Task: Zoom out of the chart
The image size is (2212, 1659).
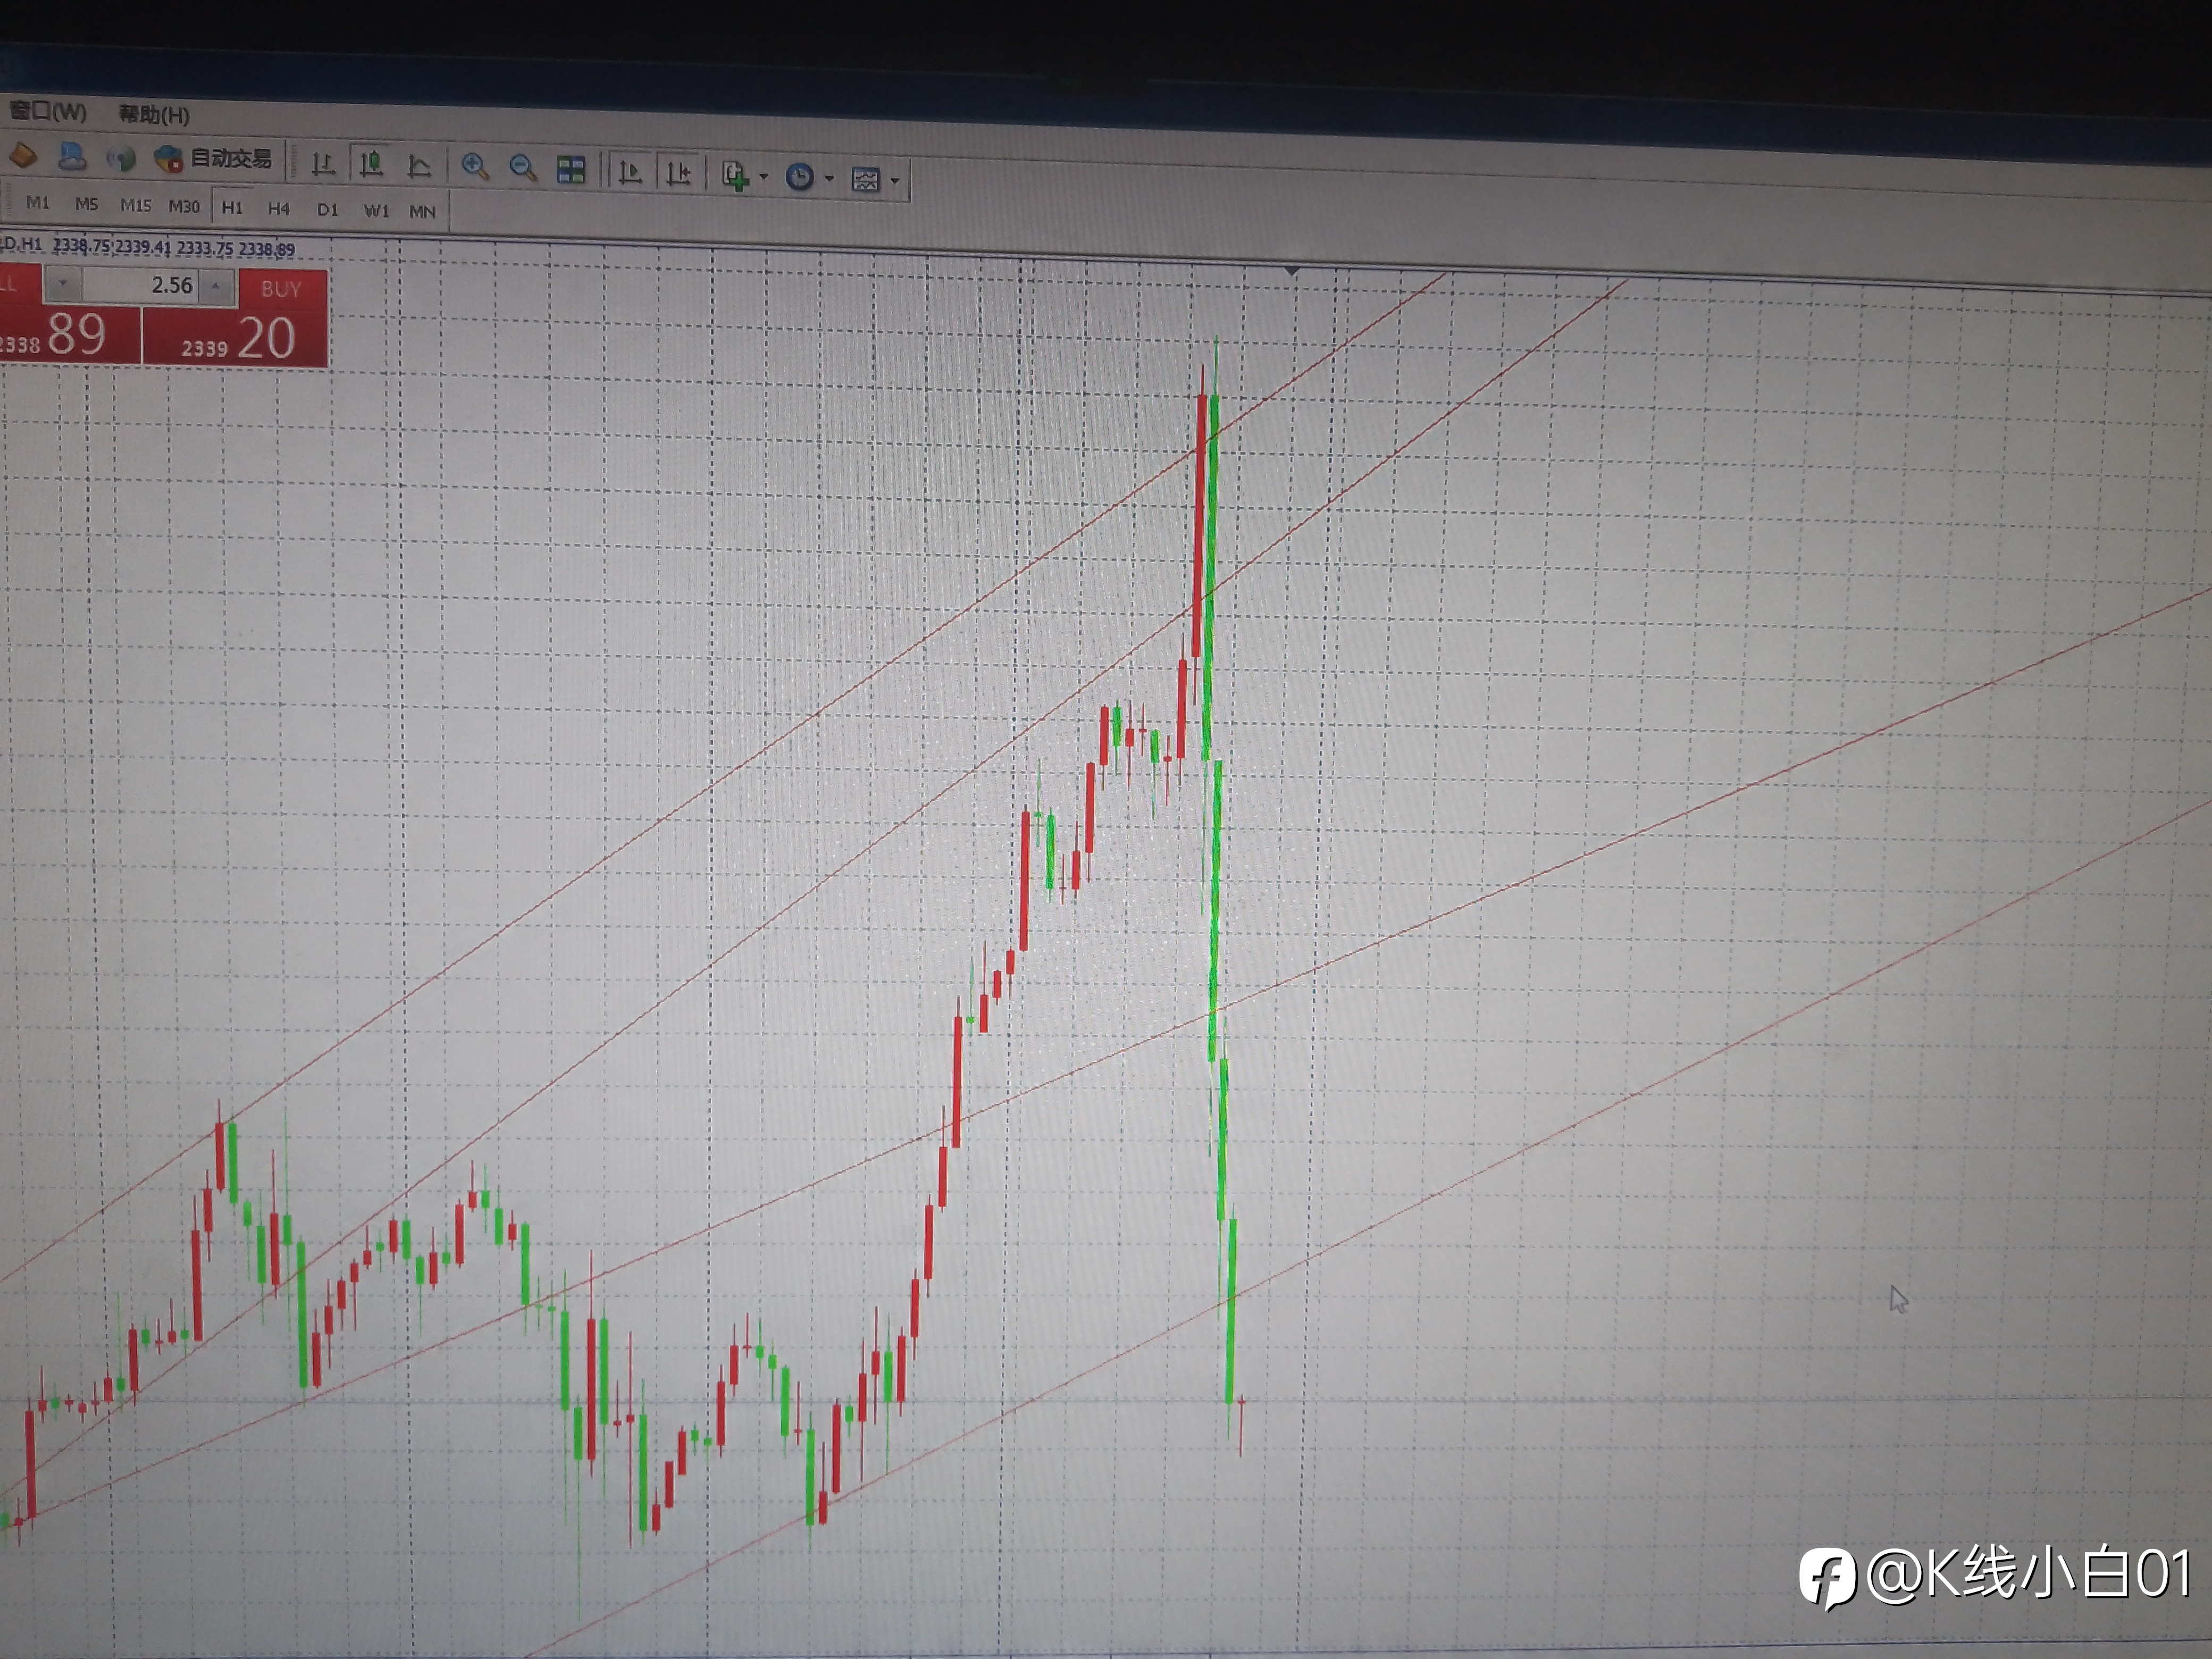Action: click(x=523, y=168)
